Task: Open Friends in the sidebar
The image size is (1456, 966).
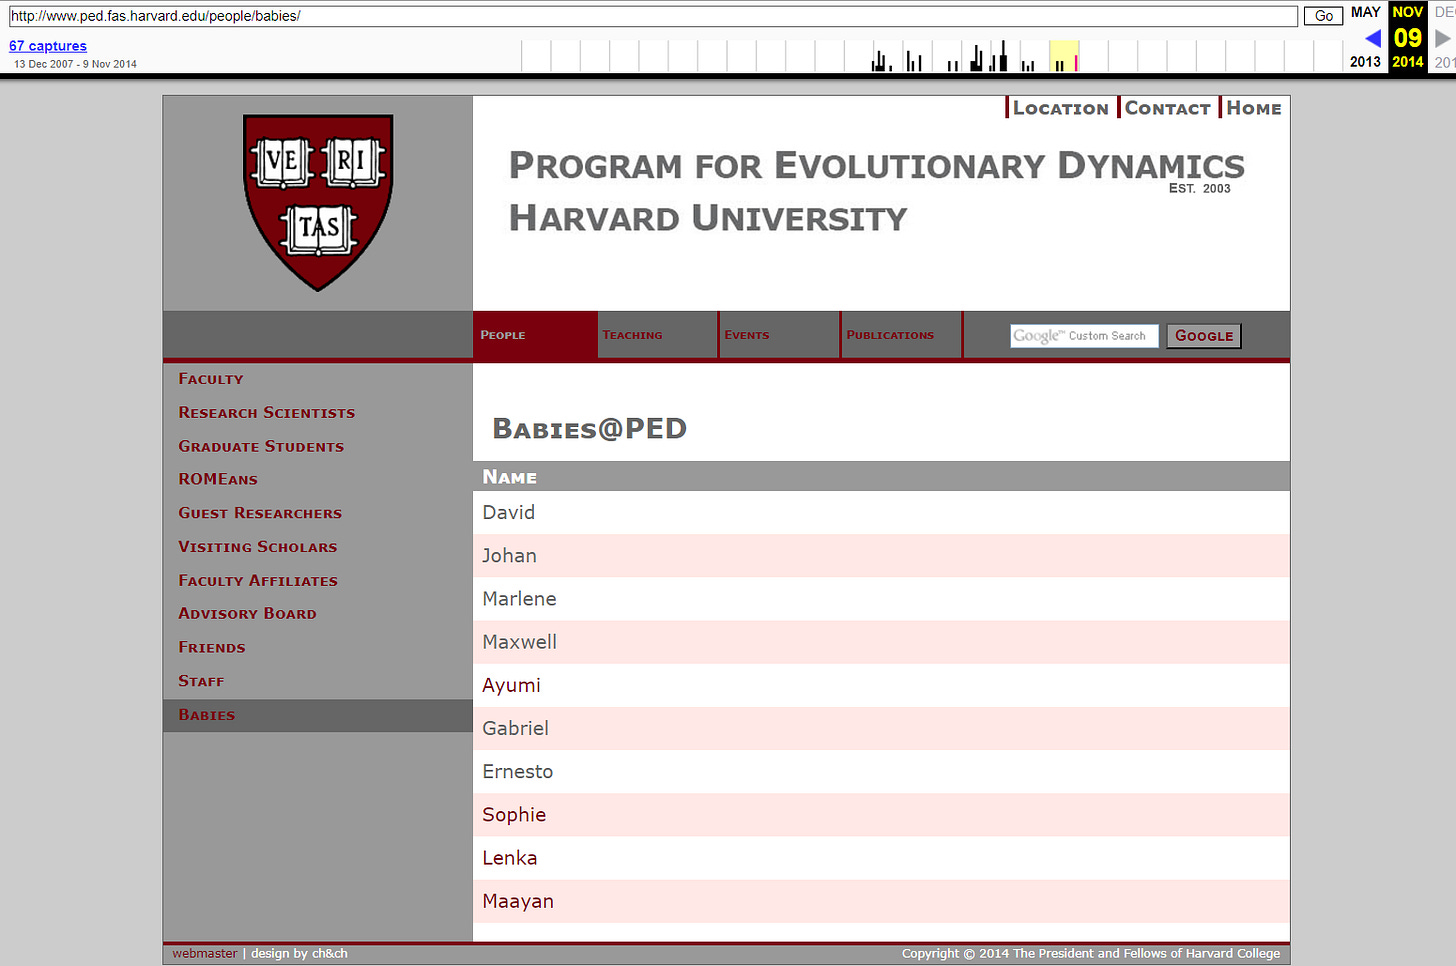Action: [212, 648]
